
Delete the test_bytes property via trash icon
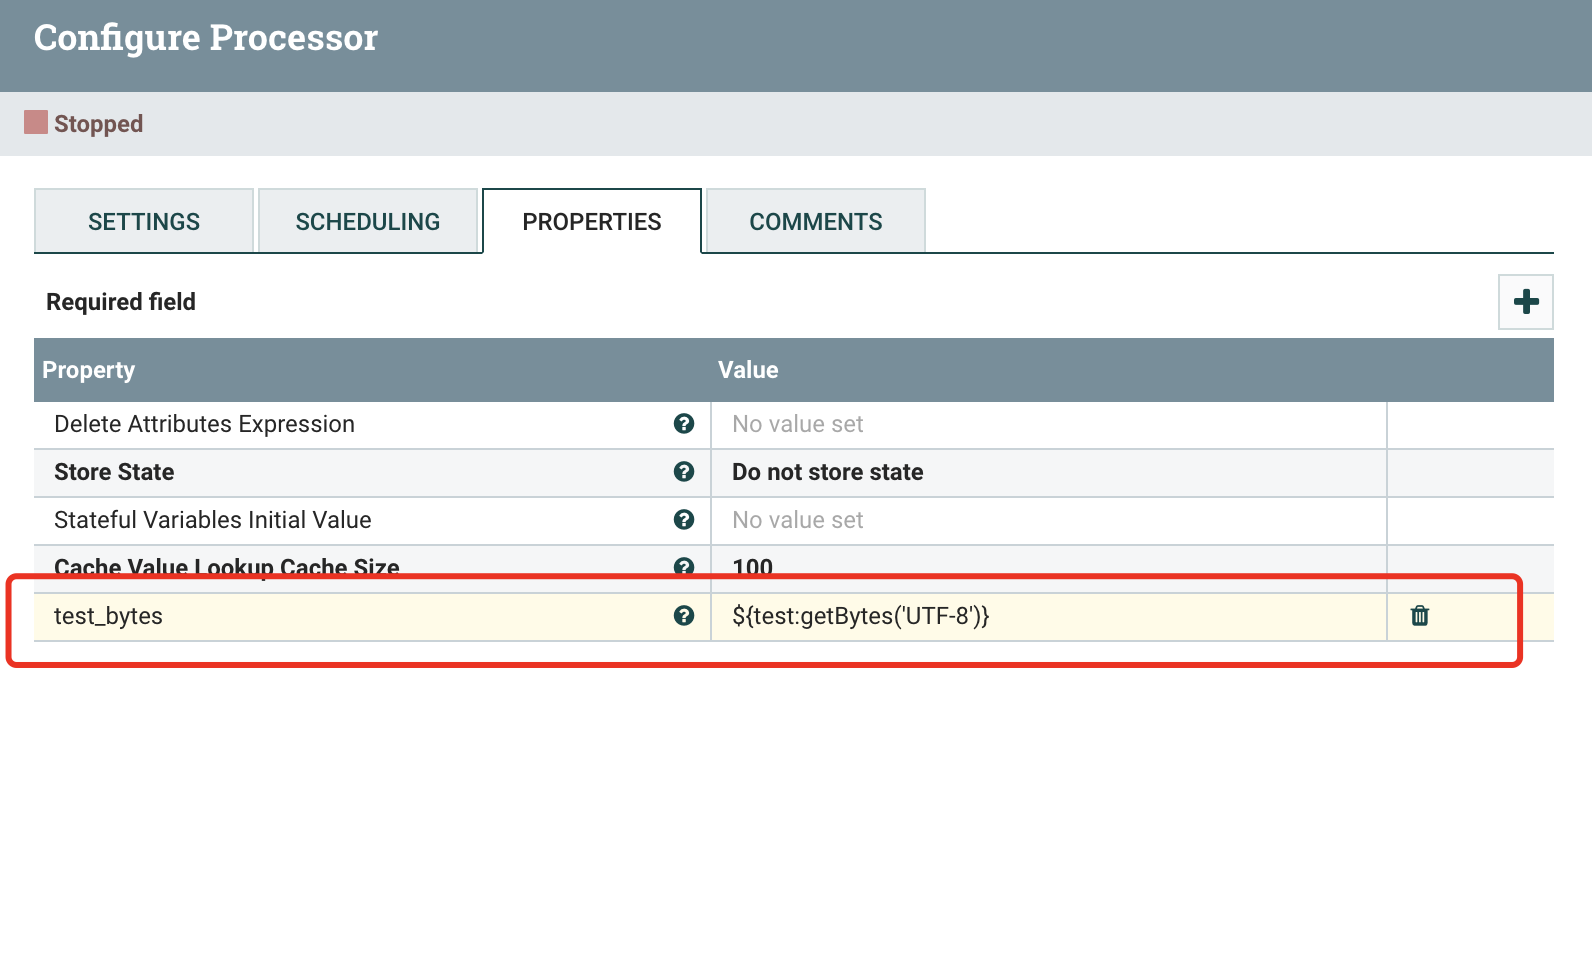tap(1419, 616)
